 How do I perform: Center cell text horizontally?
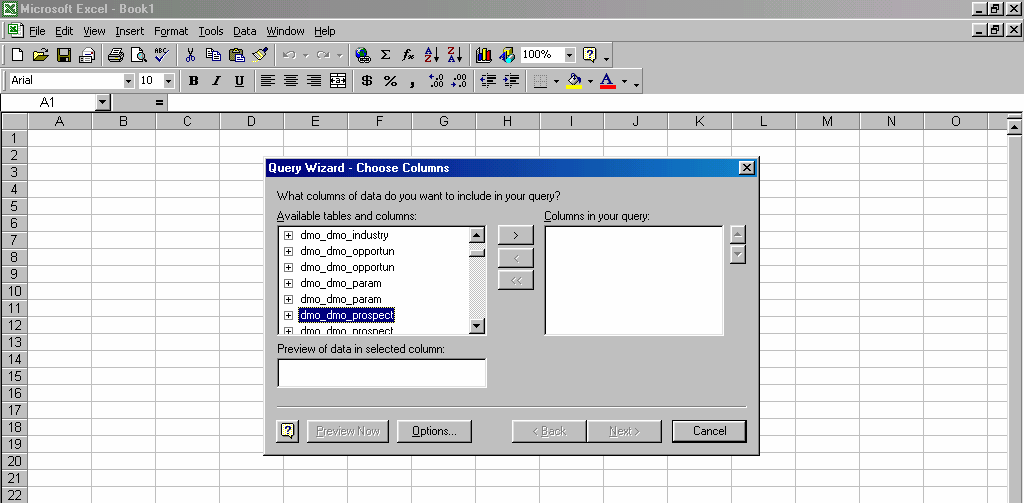(x=291, y=81)
